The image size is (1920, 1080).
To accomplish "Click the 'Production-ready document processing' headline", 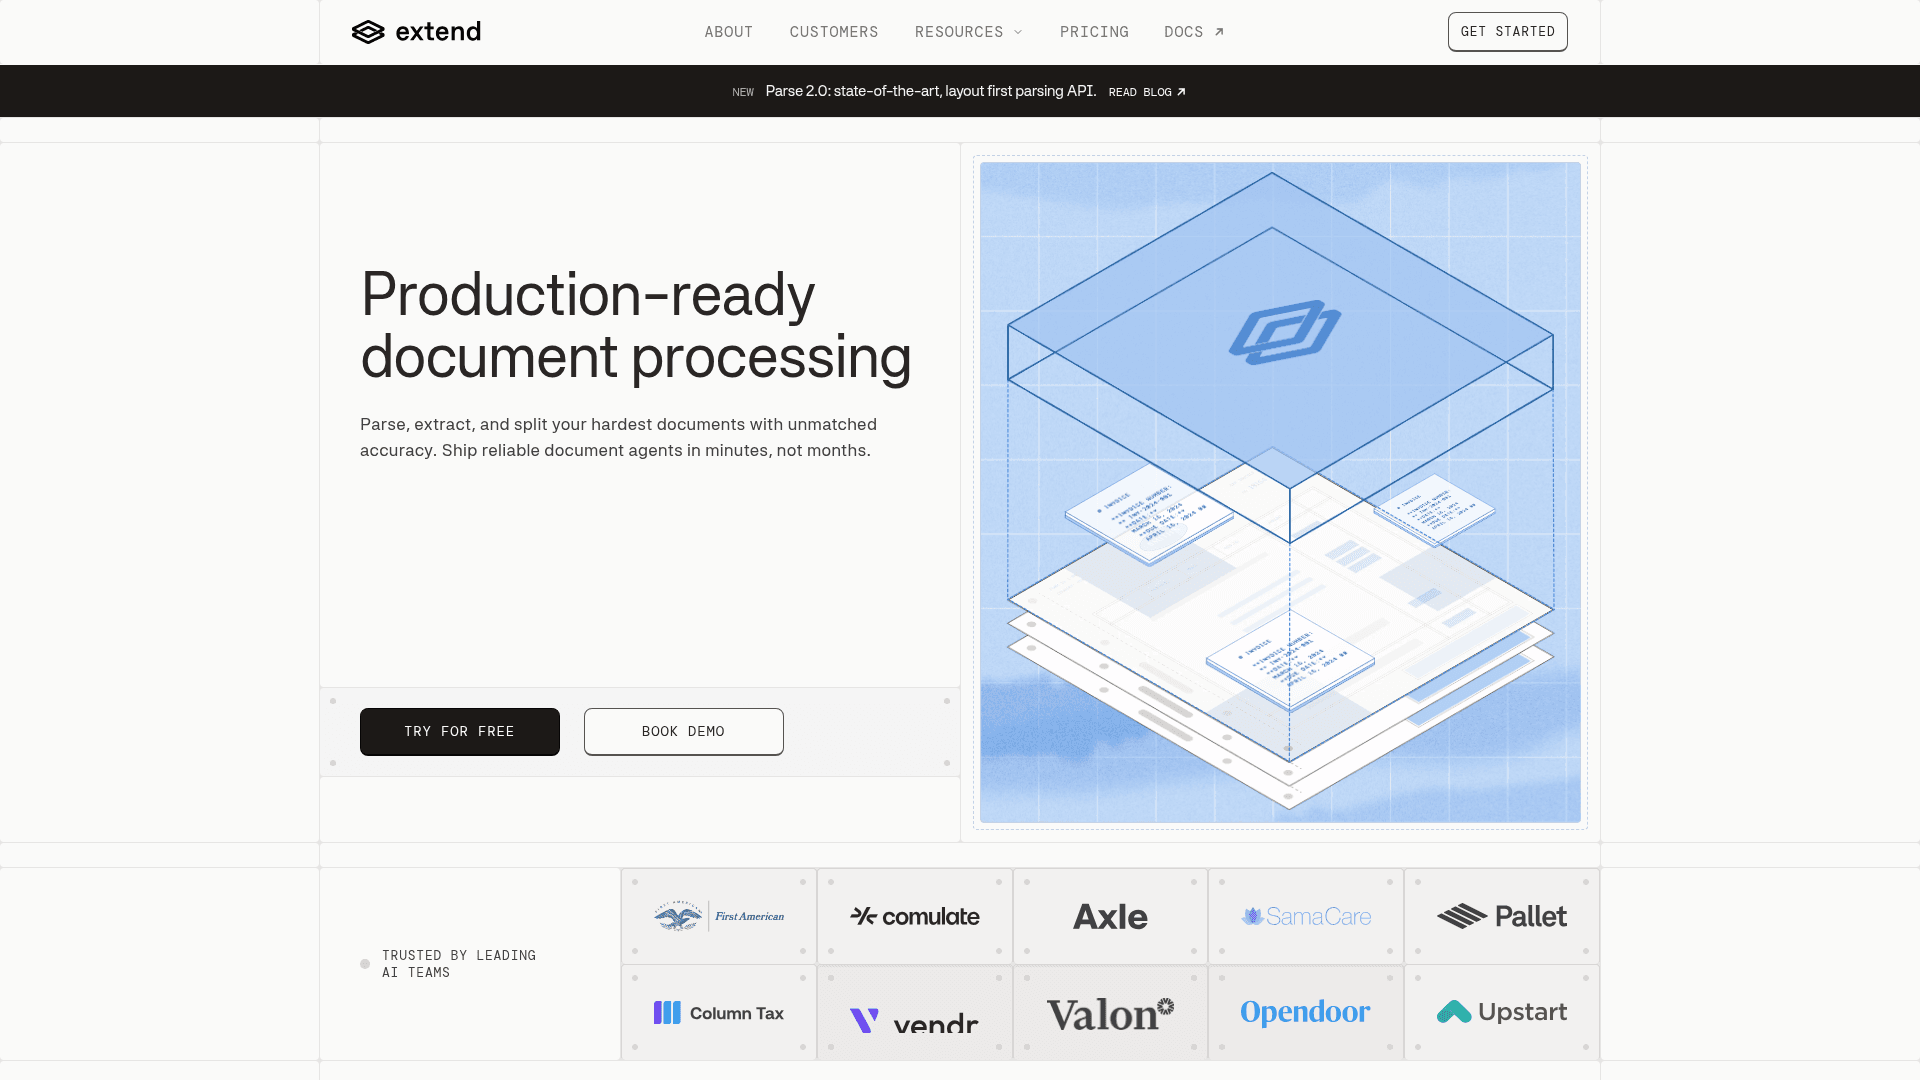I will (636, 326).
